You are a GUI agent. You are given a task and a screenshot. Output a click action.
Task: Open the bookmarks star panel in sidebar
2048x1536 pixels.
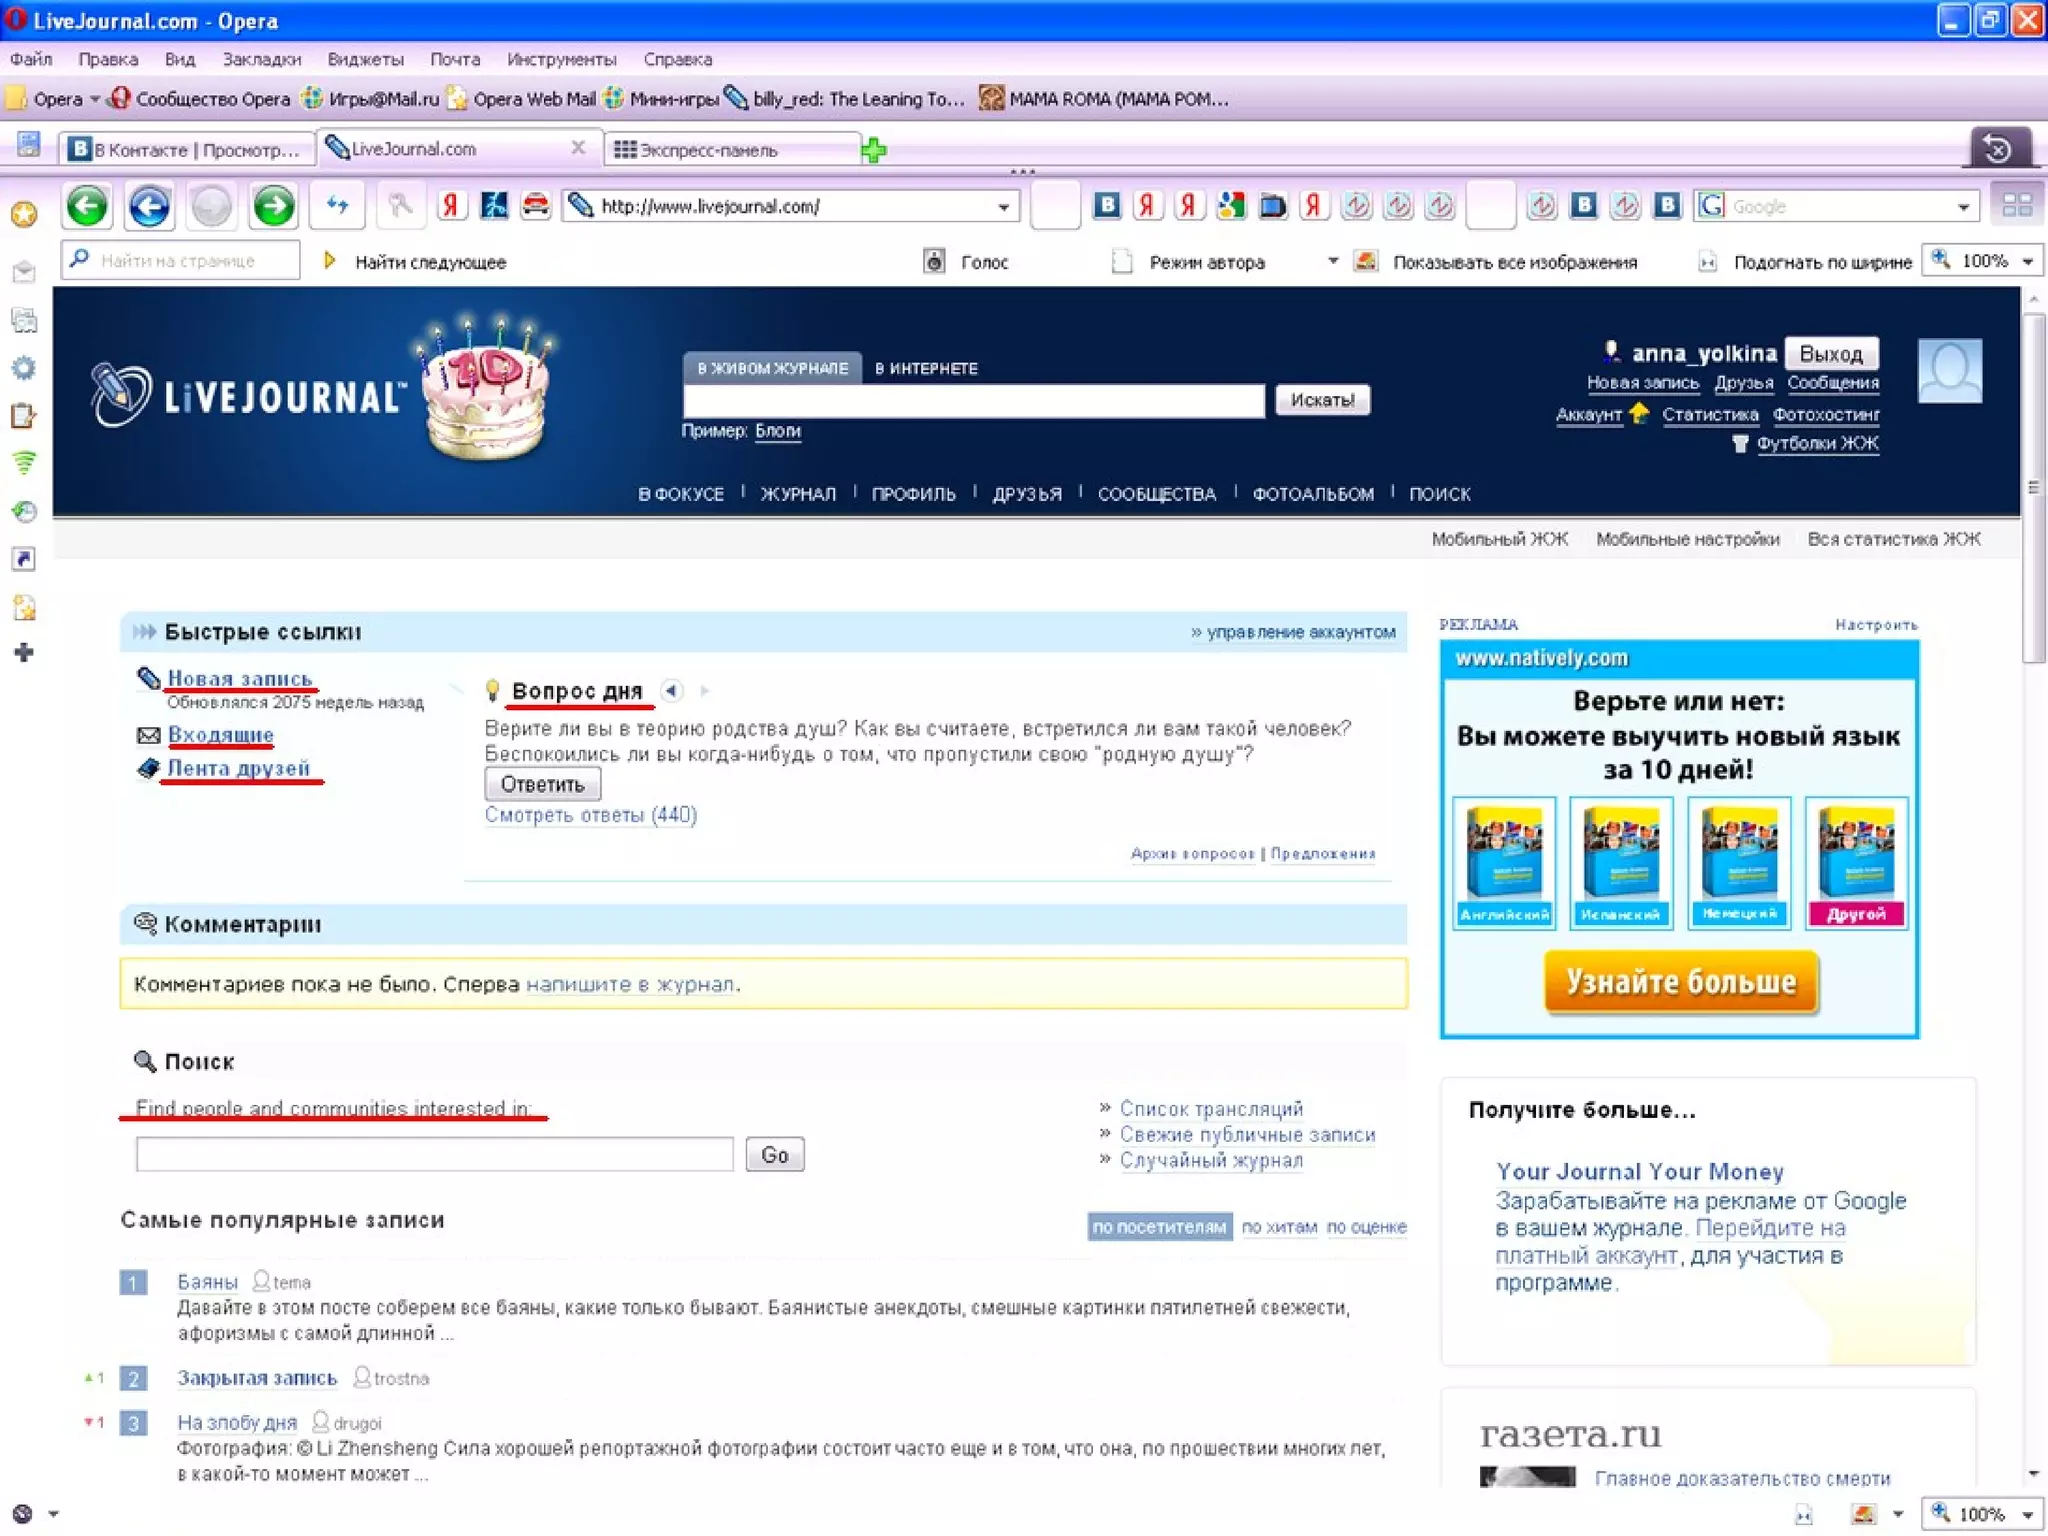pyautogui.click(x=24, y=214)
